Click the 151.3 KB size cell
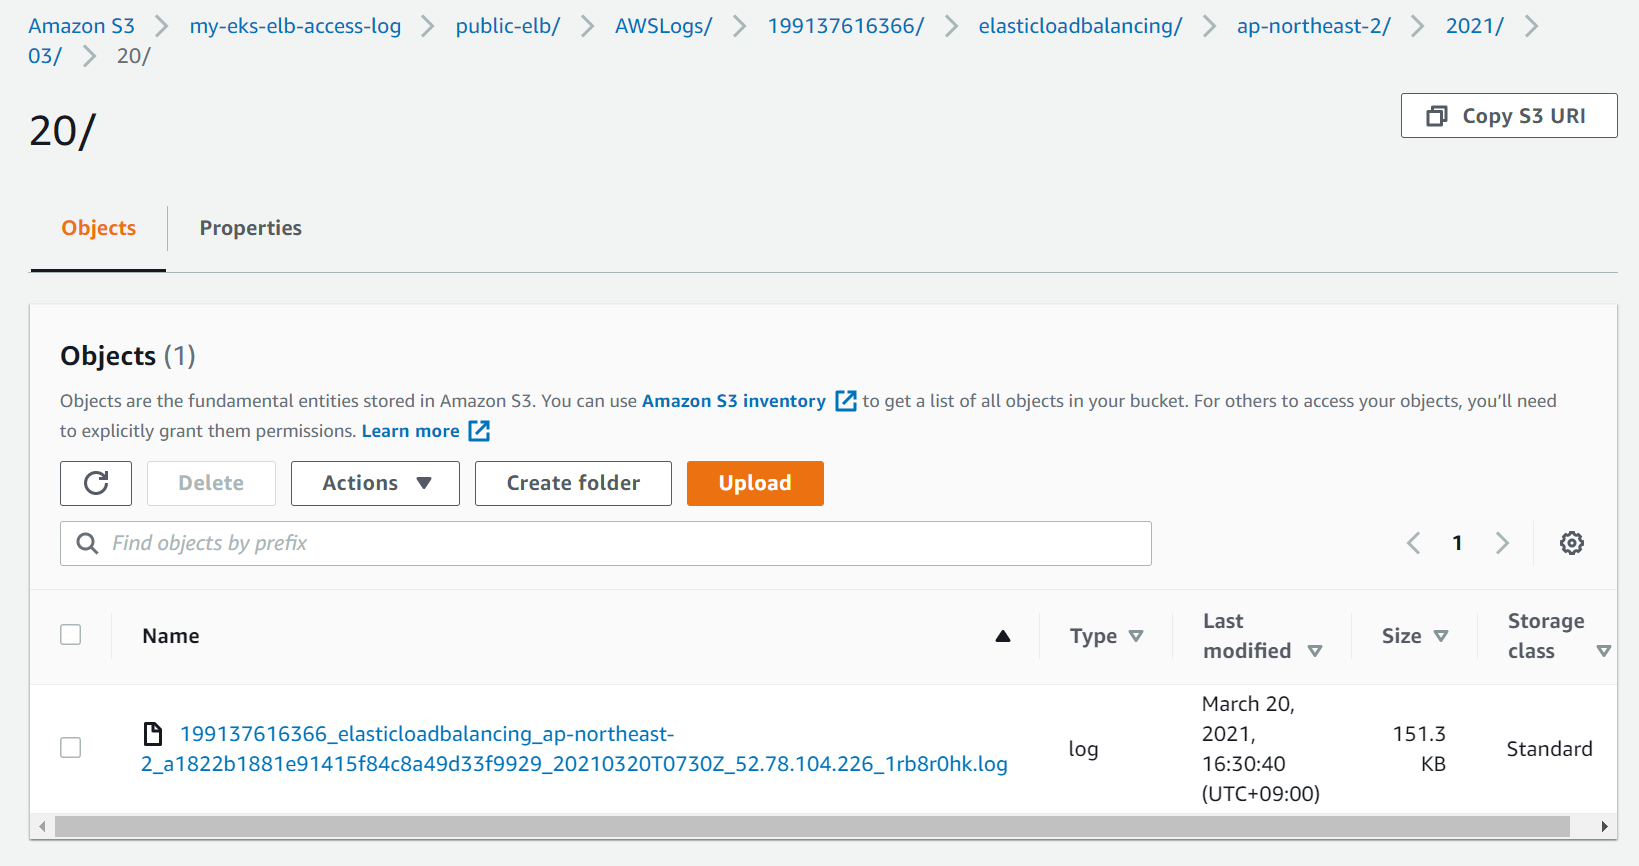 coord(1419,749)
